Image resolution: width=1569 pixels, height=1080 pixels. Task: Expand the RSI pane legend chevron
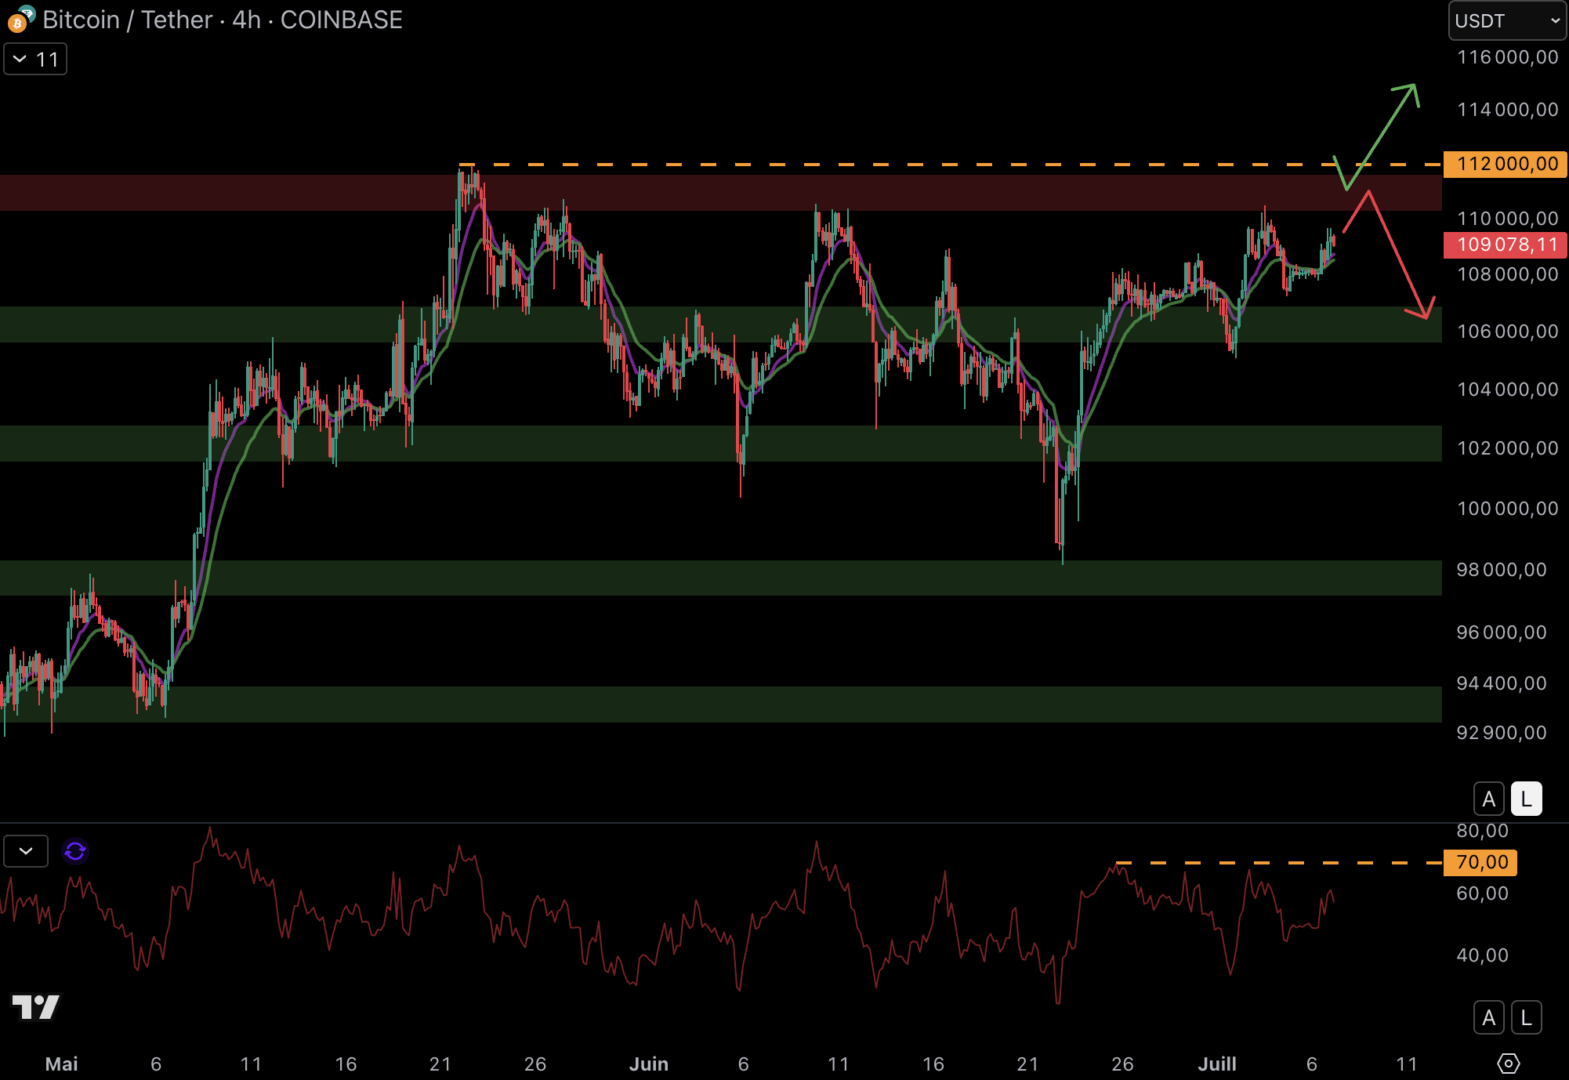tap(26, 851)
